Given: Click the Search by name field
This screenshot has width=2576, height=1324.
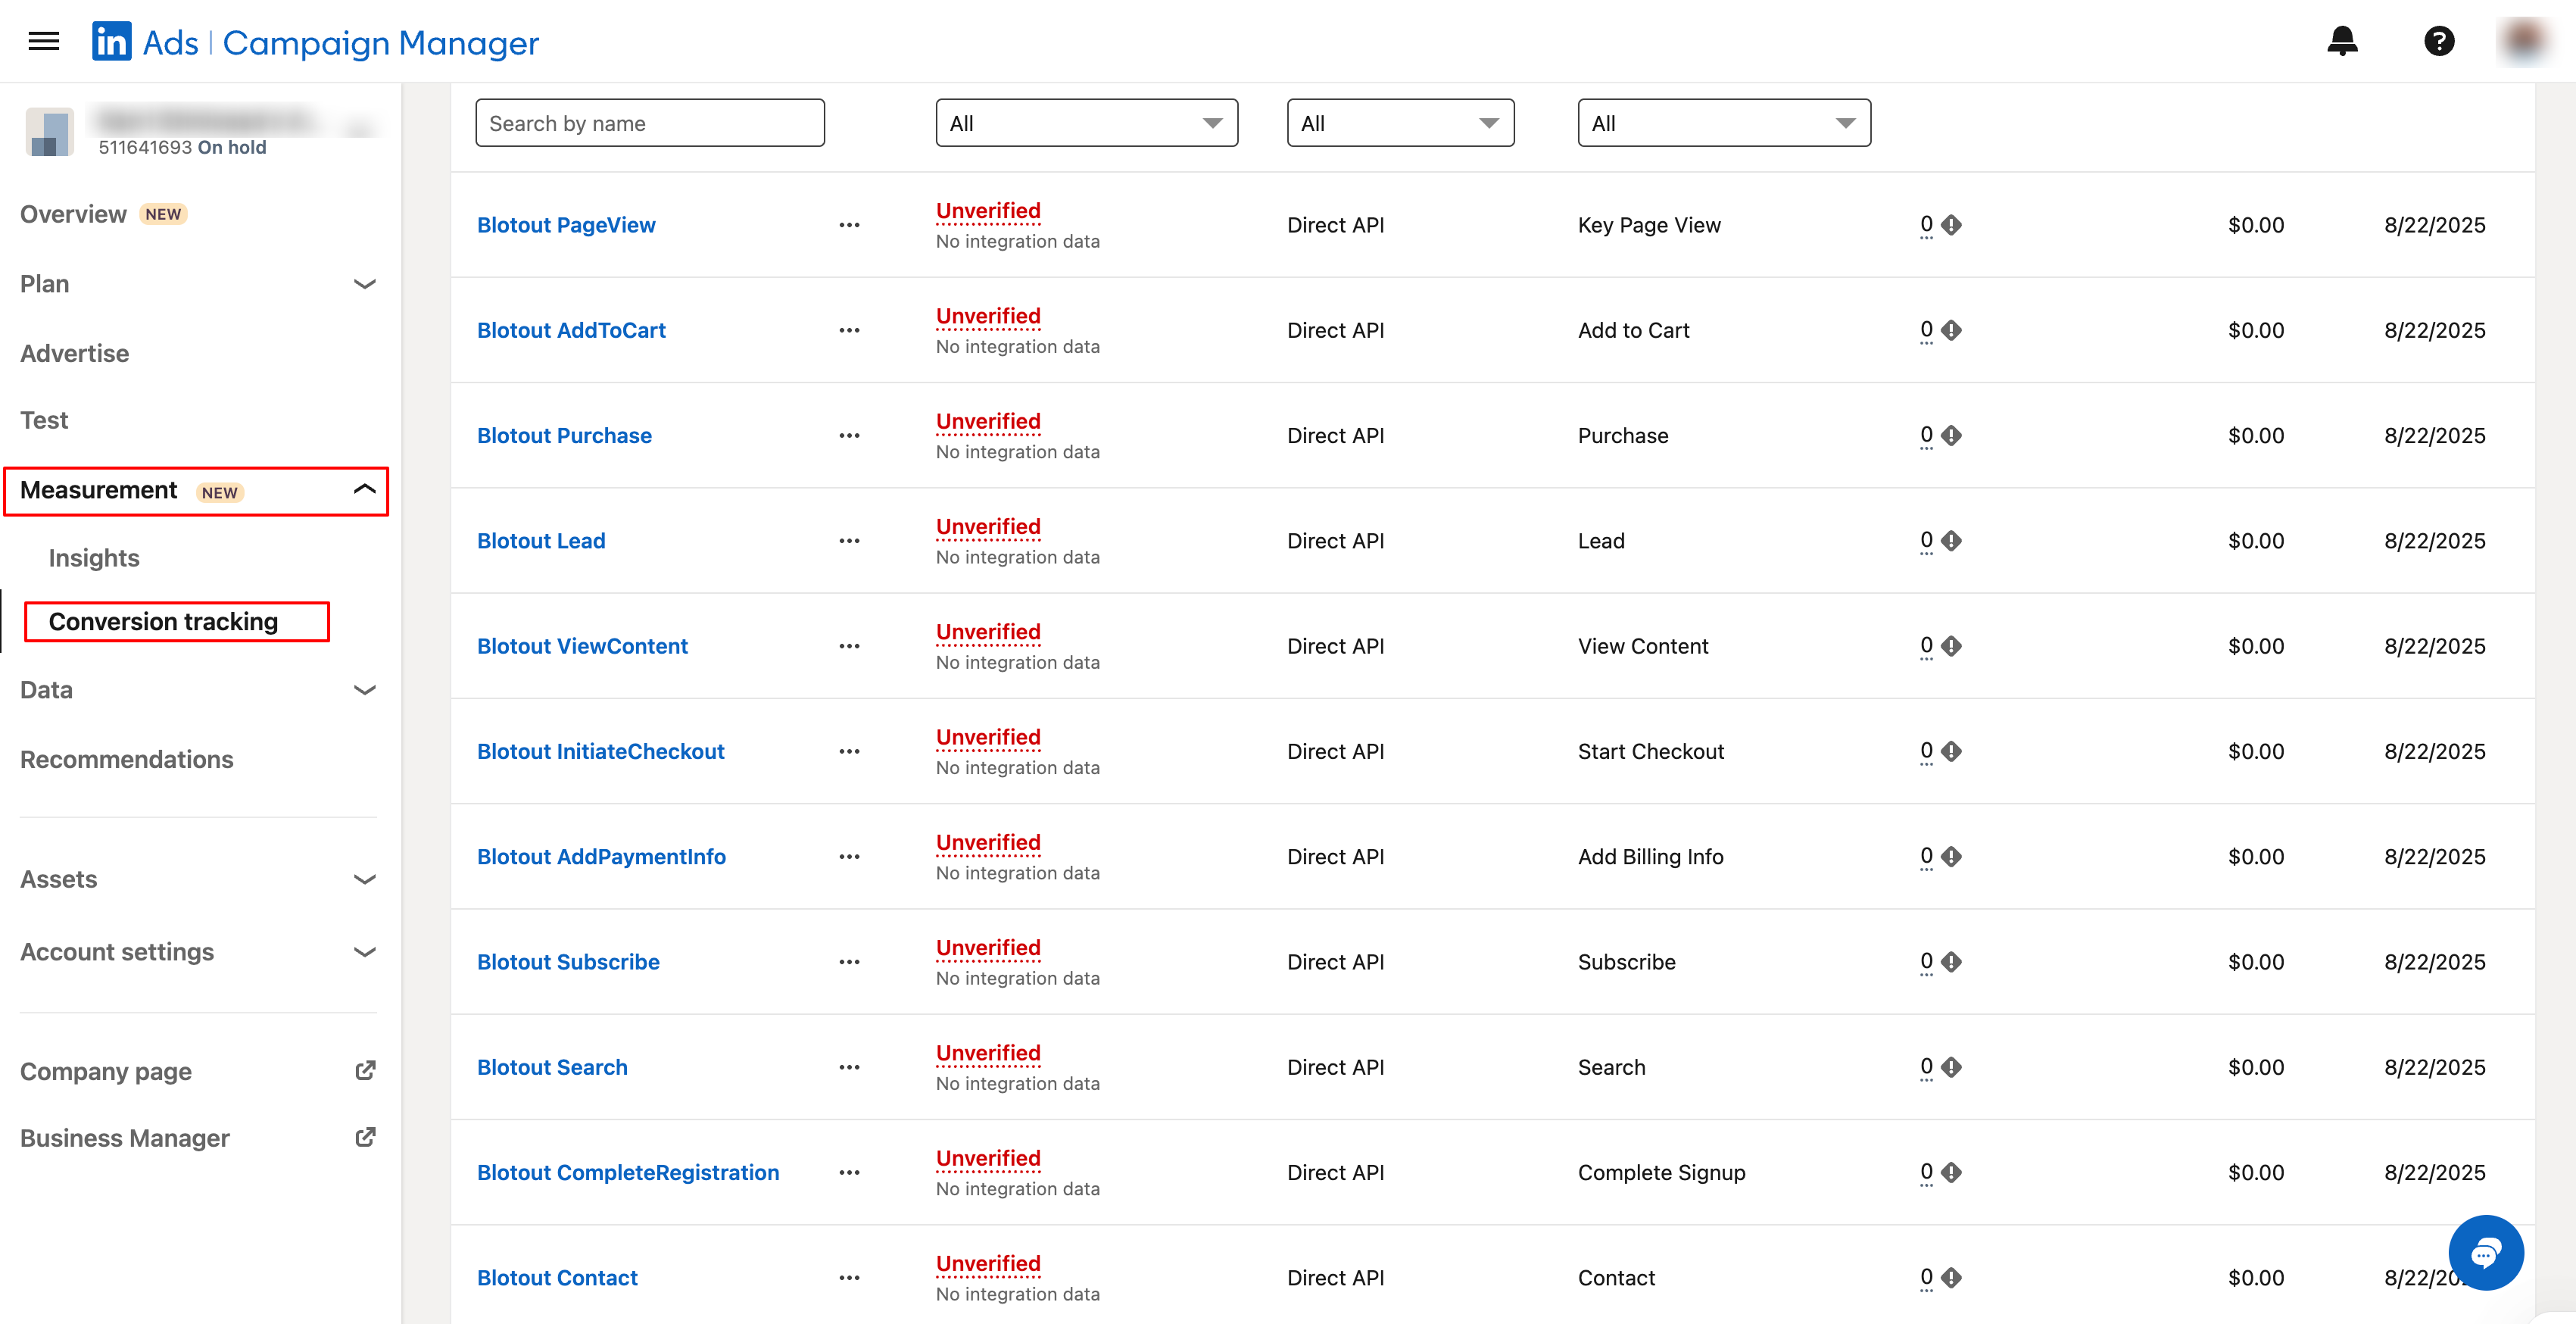Looking at the screenshot, I should click(650, 123).
